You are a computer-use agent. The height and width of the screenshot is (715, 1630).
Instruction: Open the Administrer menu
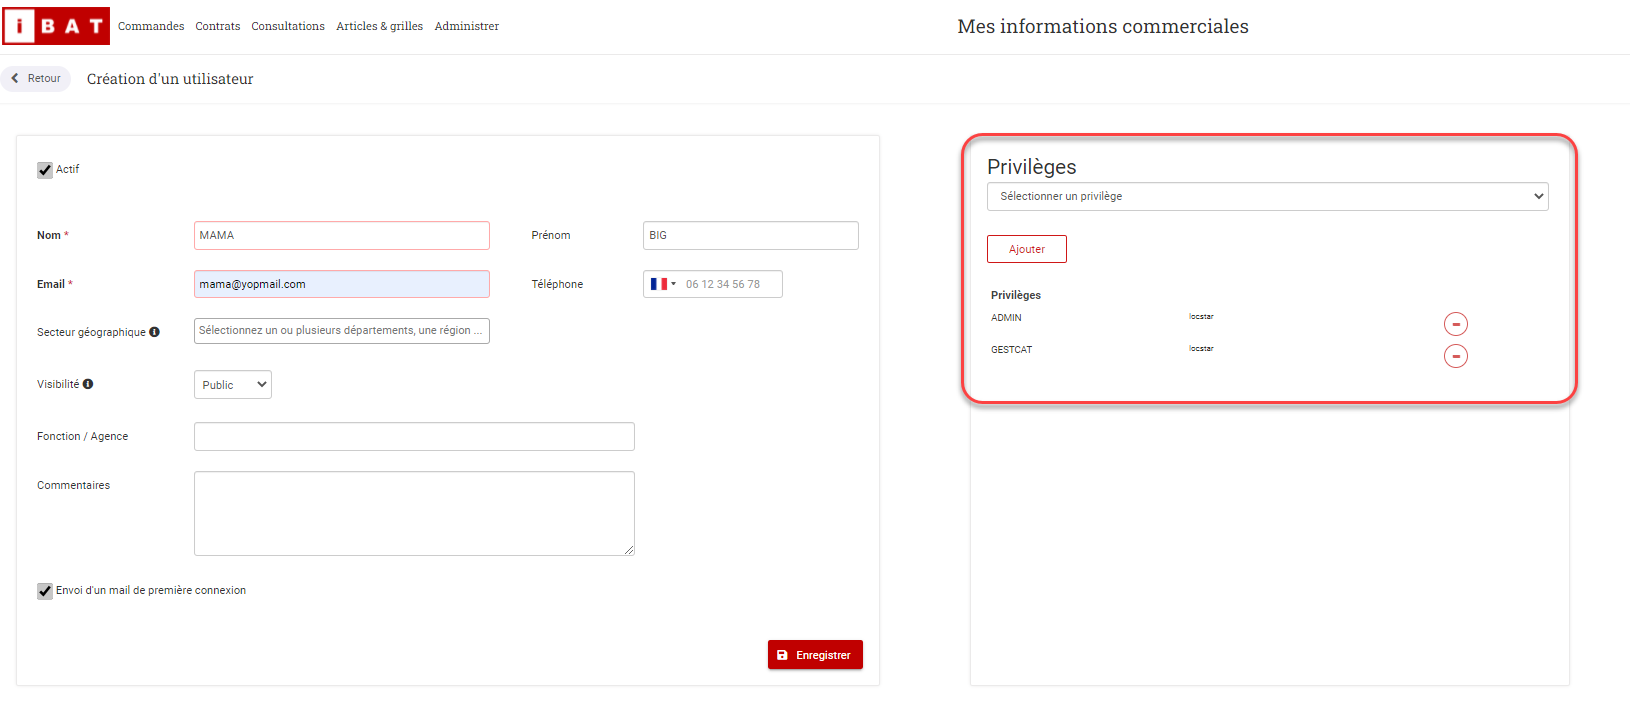click(x=466, y=26)
